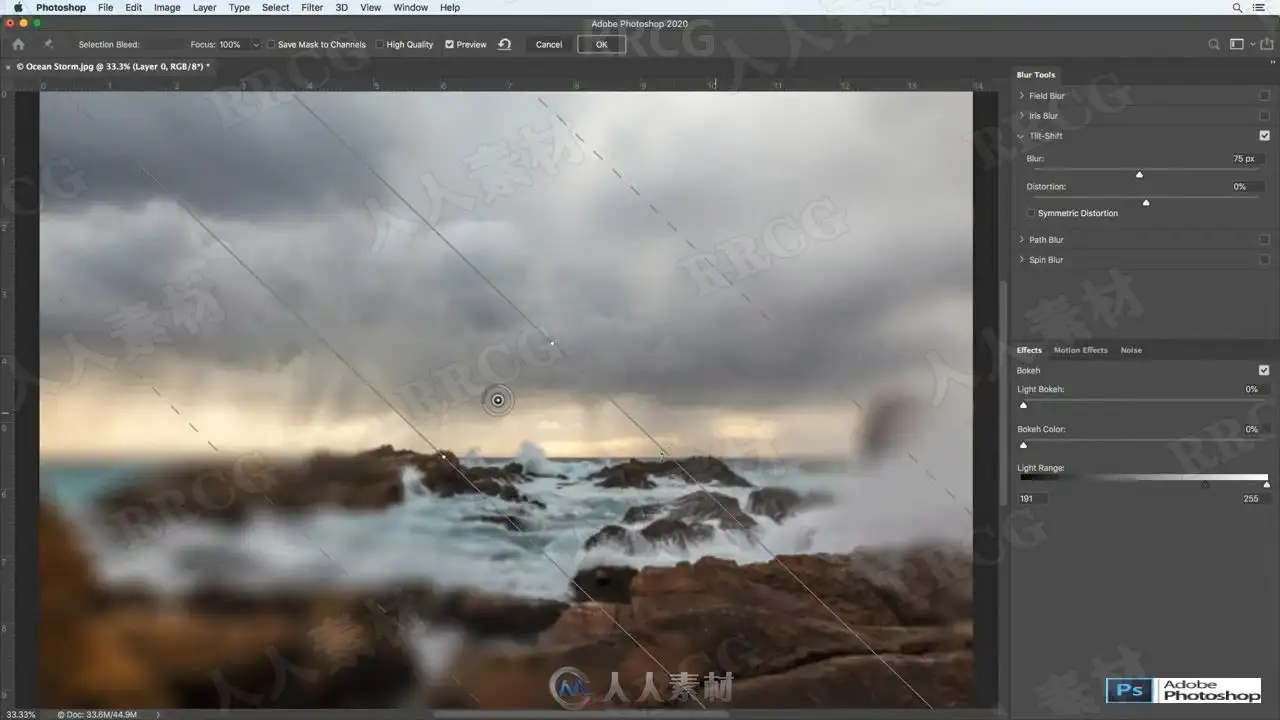Click the OK button
This screenshot has width=1280, height=720.
(601, 44)
